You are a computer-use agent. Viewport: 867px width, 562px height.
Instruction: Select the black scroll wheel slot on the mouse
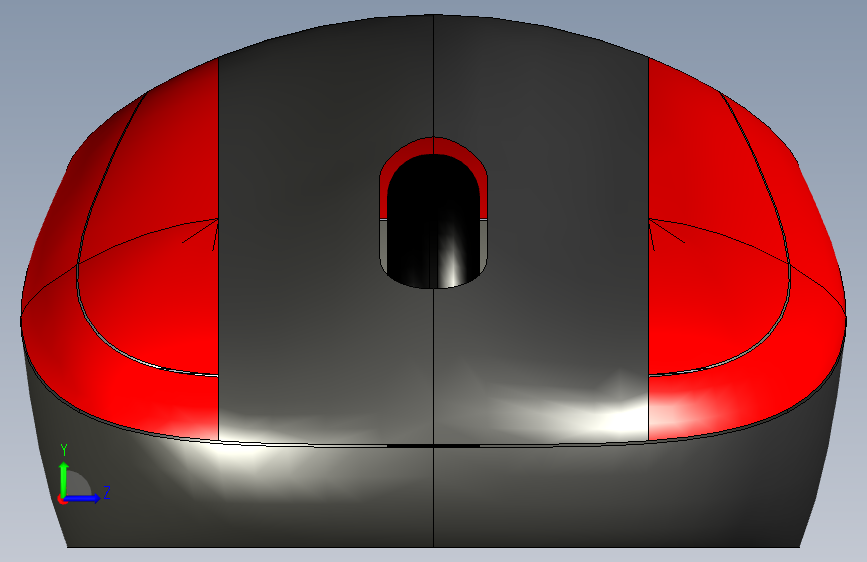pyautogui.click(x=433, y=221)
